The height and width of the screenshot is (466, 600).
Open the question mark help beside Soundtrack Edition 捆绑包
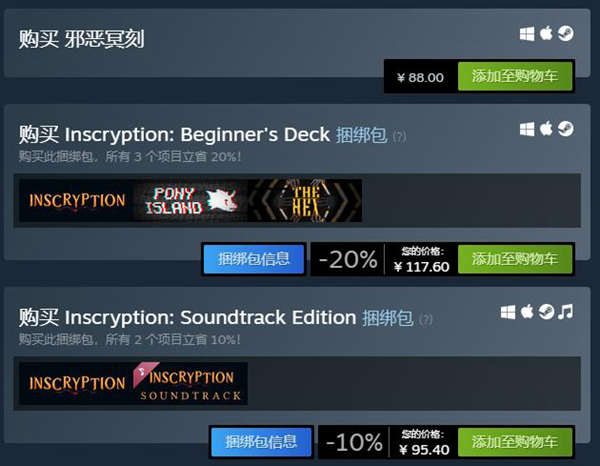pyautogui.click(x=427, y=320)
